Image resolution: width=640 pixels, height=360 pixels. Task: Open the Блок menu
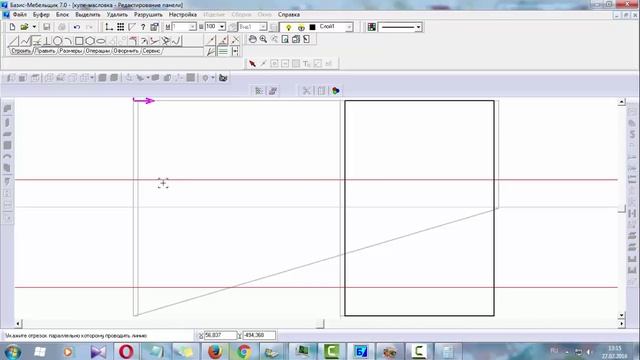pos(62,15)
